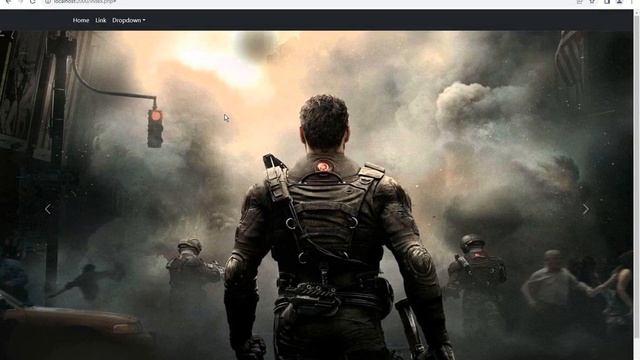Reload the page with the refresh icon
Screen dimensions: 640x360
pos(33,2)
